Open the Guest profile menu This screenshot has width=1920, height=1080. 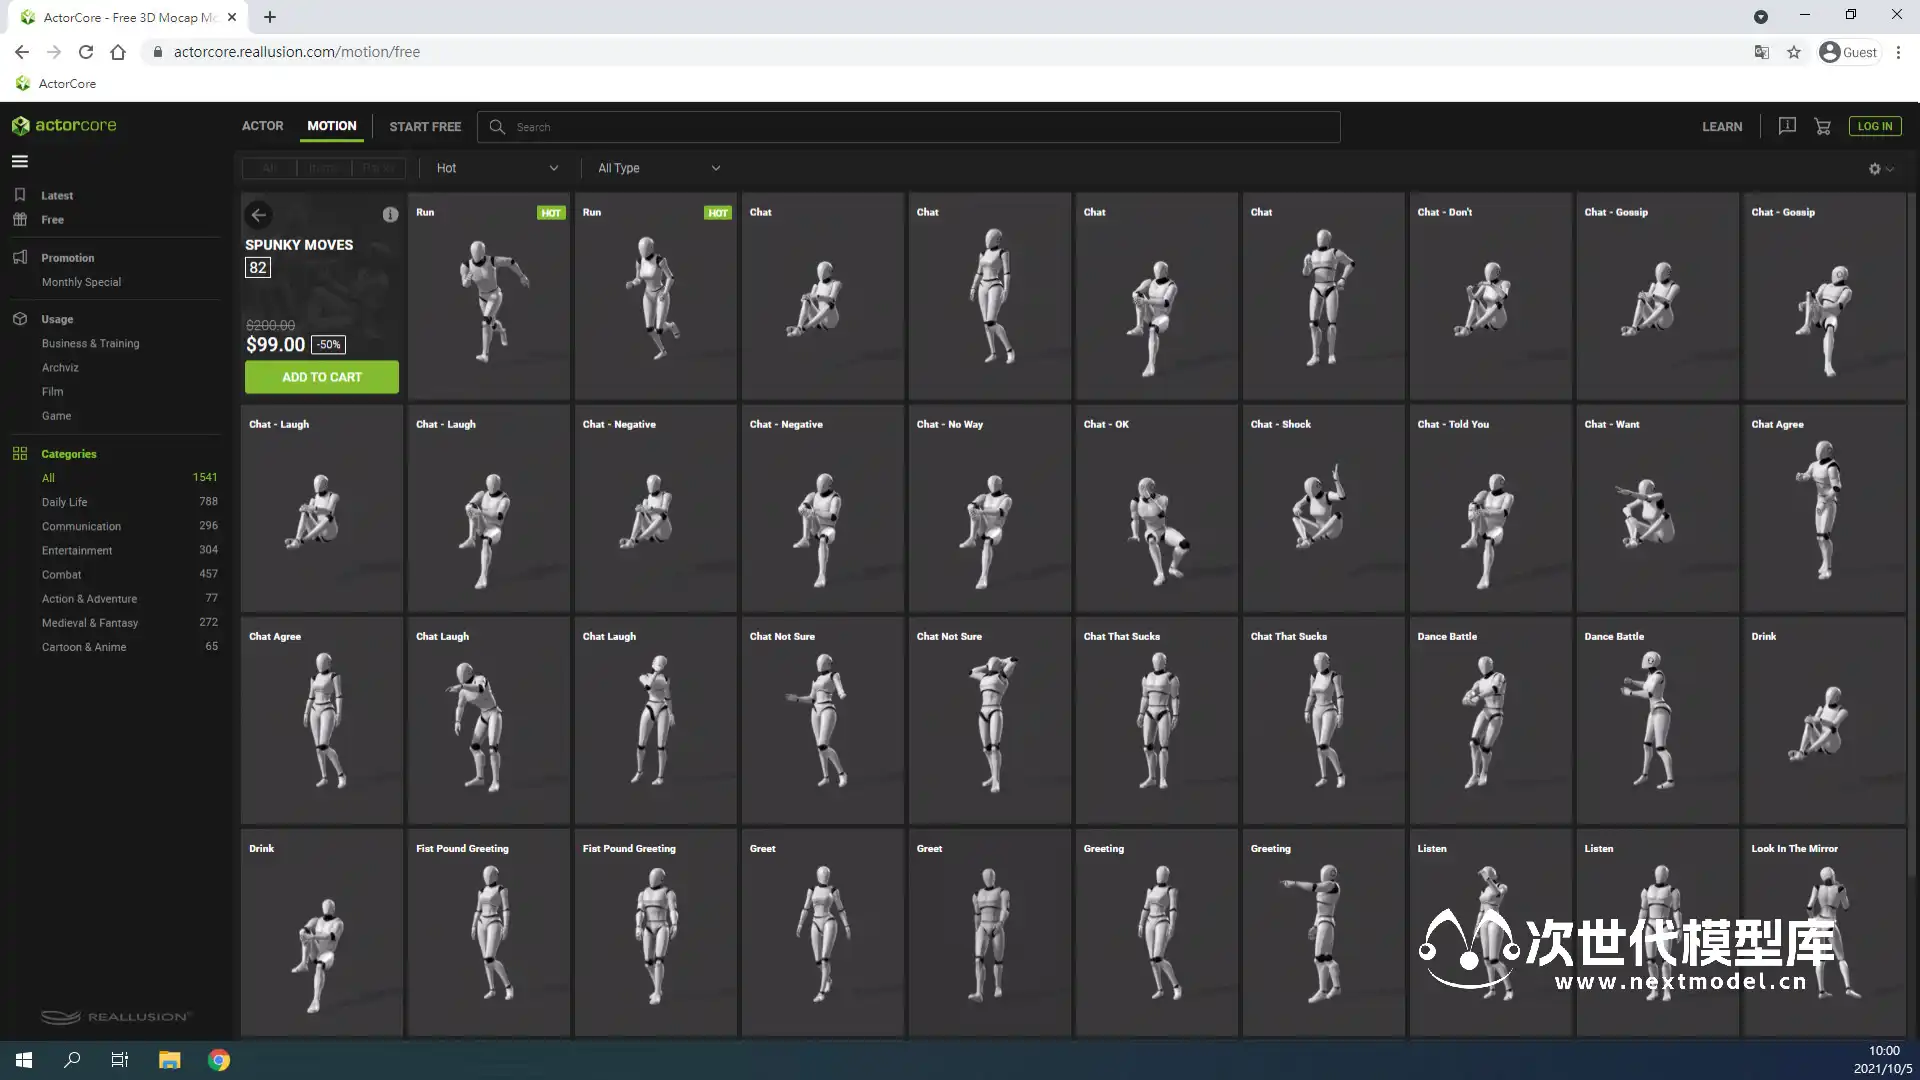[1848, 52]
